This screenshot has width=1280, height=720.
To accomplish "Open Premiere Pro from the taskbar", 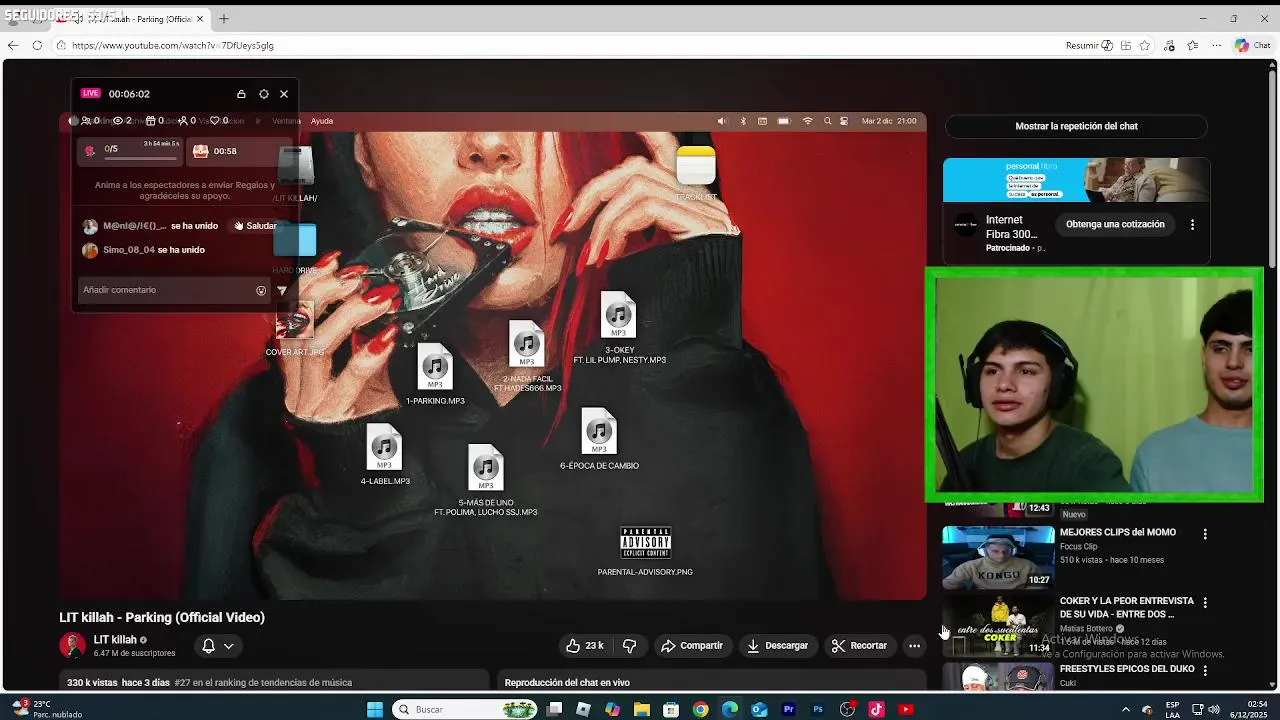I will pyautogui.click(x=789, y=710).
